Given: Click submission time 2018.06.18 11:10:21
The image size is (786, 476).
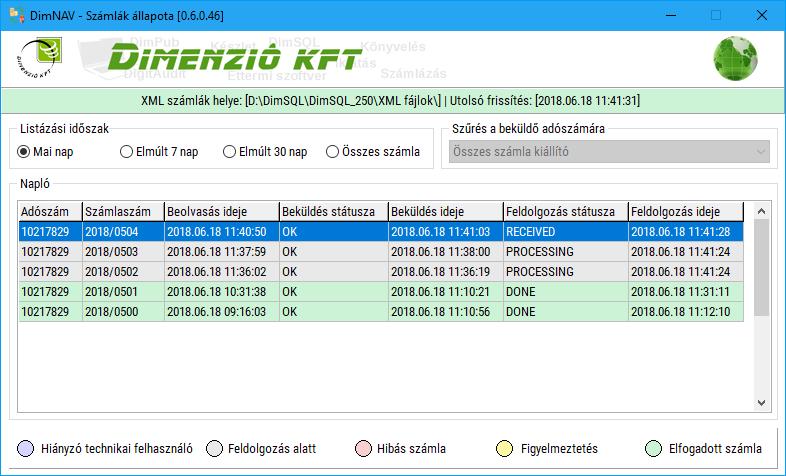Looking at the screenshot, I should 446,292.
